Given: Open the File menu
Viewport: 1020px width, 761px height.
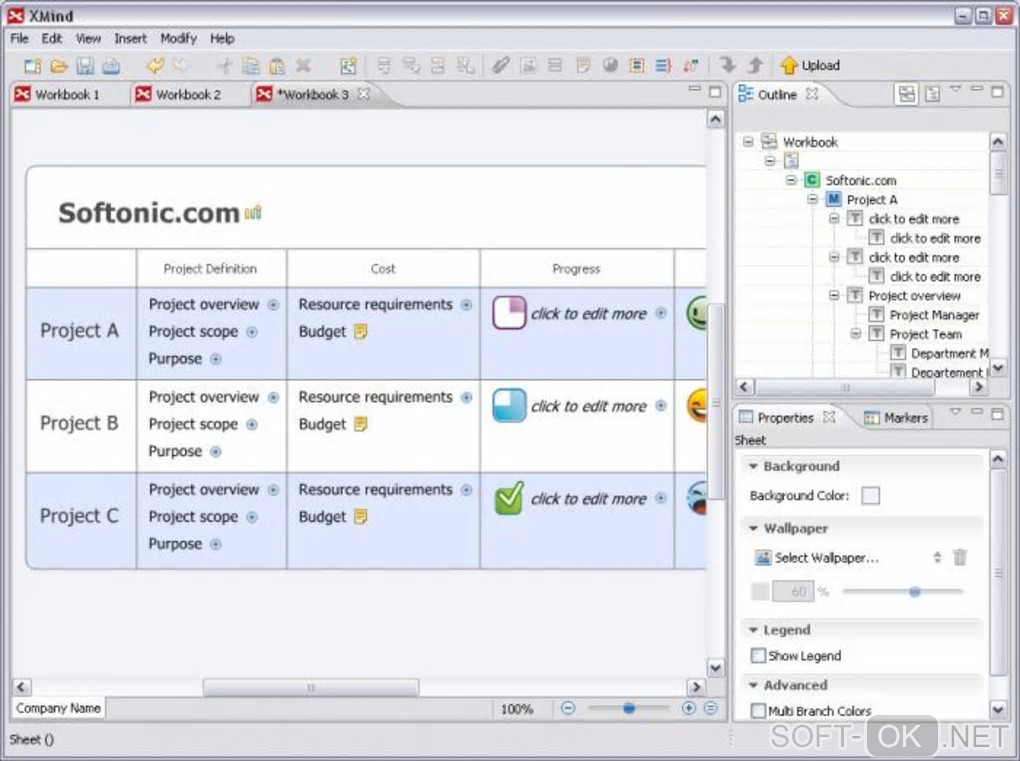Looking at the screenshot, I should (20, 38).
